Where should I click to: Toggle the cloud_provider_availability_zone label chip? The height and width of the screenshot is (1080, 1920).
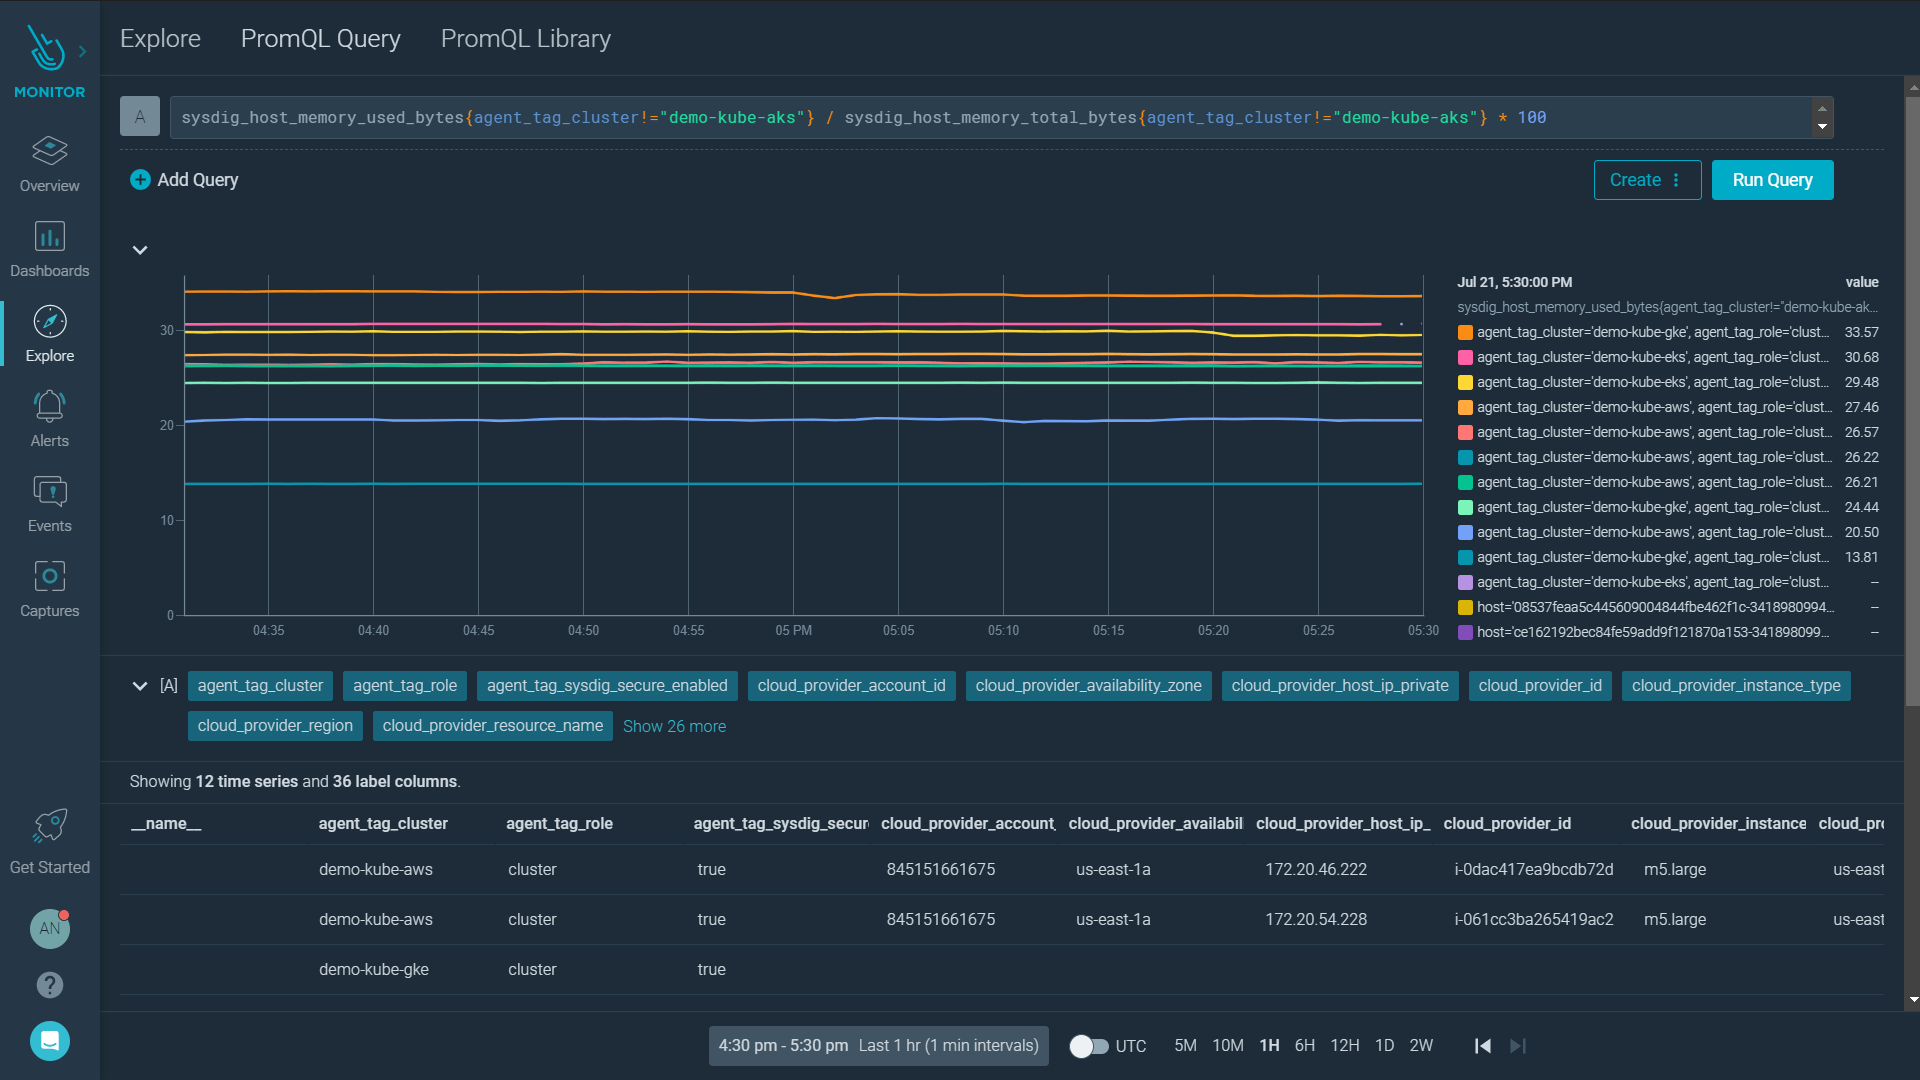click(1088, 686)
